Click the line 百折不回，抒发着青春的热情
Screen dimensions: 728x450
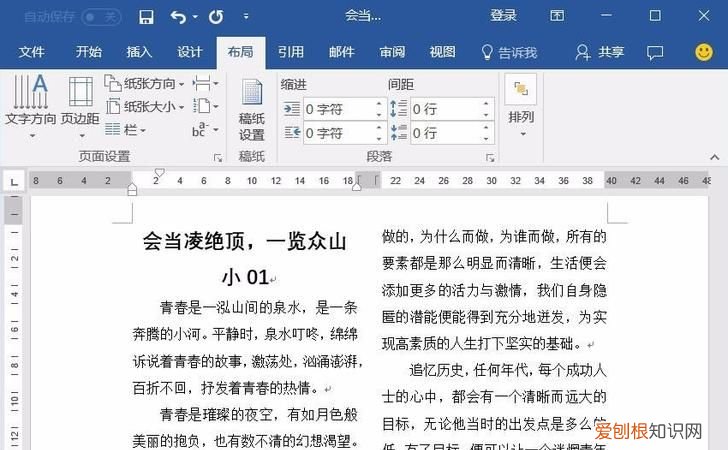[x=225, y=388]
